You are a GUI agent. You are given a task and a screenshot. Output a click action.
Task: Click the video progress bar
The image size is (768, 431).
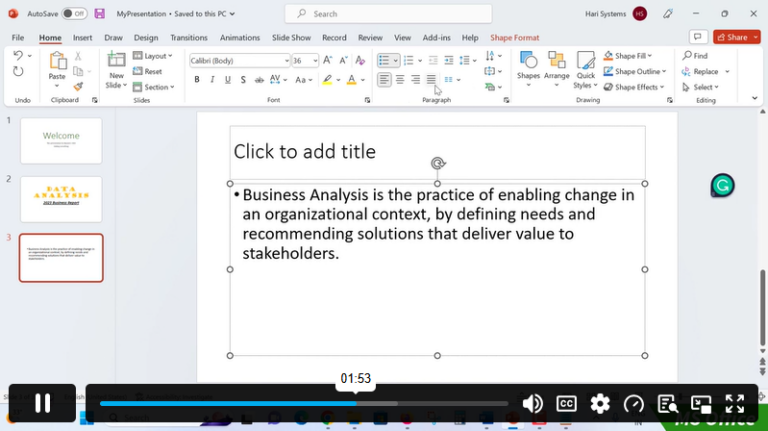pos(304,404)
